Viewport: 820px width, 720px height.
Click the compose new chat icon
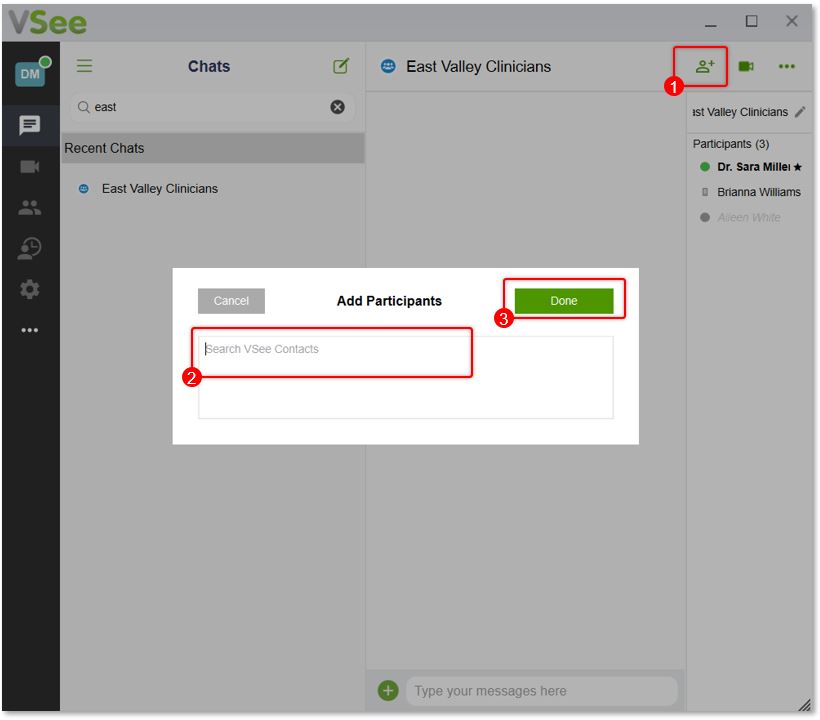[x=341, y=66]
